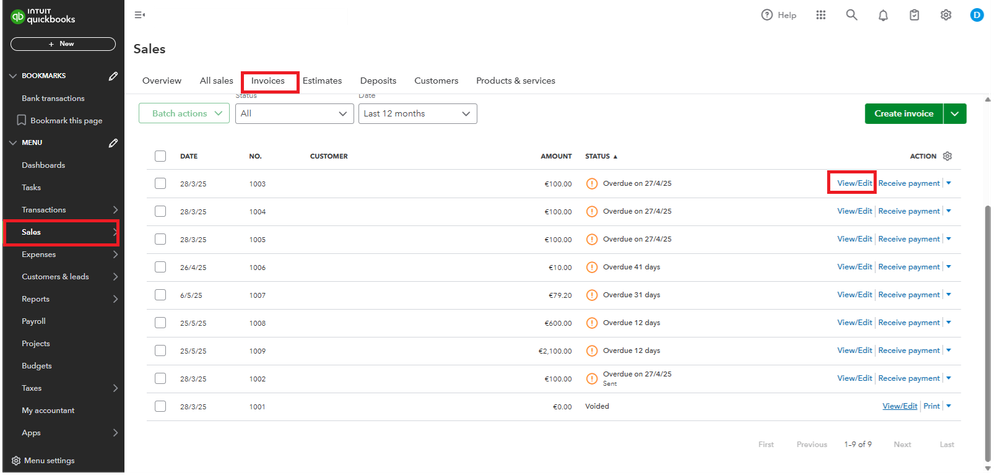The image size is (998, 475).
Task: Click View/Edit for invoice 1005
Action: 855,239
